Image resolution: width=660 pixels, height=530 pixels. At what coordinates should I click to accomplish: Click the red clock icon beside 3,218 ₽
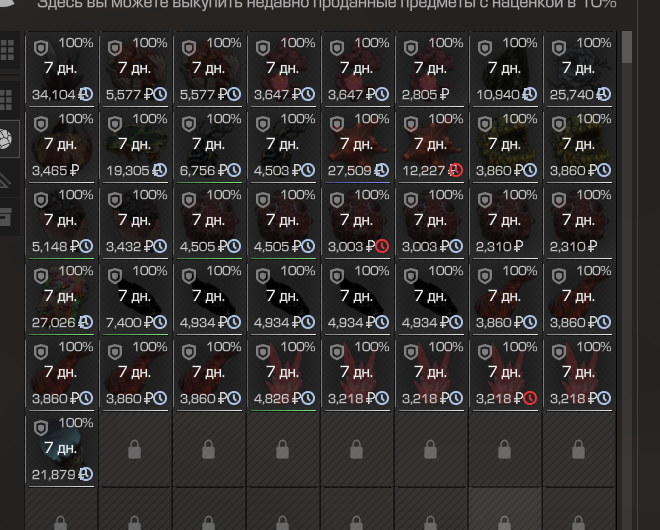[530, 398]
